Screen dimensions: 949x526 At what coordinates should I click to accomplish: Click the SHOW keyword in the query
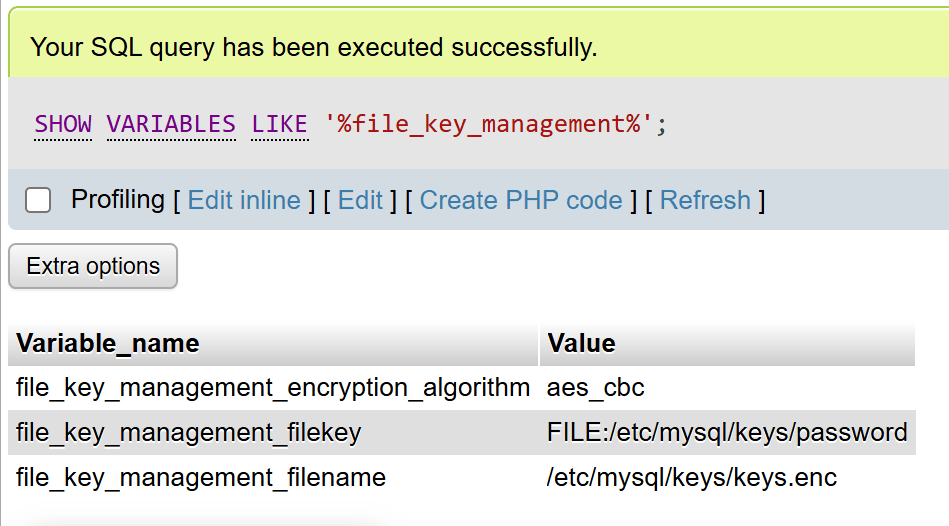point(63,124)
